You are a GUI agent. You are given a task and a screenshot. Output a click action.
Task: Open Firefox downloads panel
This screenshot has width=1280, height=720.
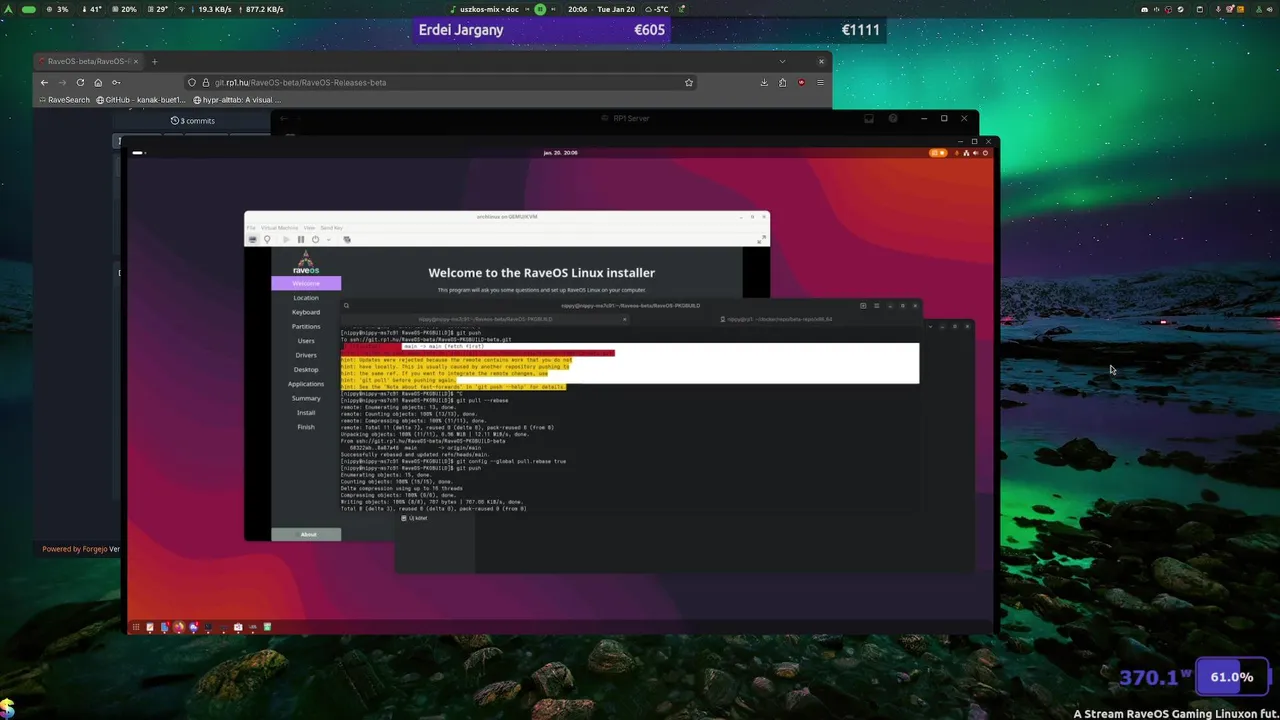pyautogui.click(x=764, y=82)
